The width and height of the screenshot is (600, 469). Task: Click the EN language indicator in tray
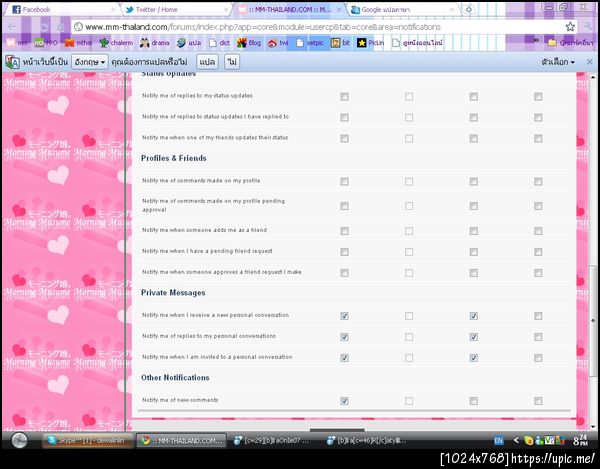(x=499, y=441)
